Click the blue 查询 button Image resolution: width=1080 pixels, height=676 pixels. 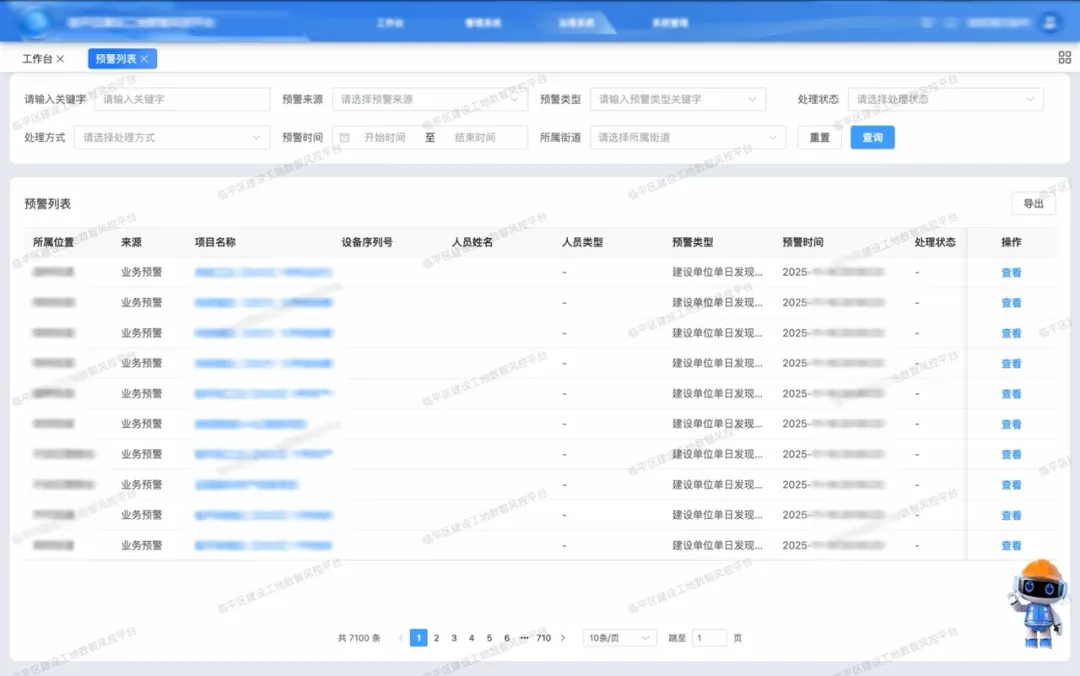coord(872,137)
